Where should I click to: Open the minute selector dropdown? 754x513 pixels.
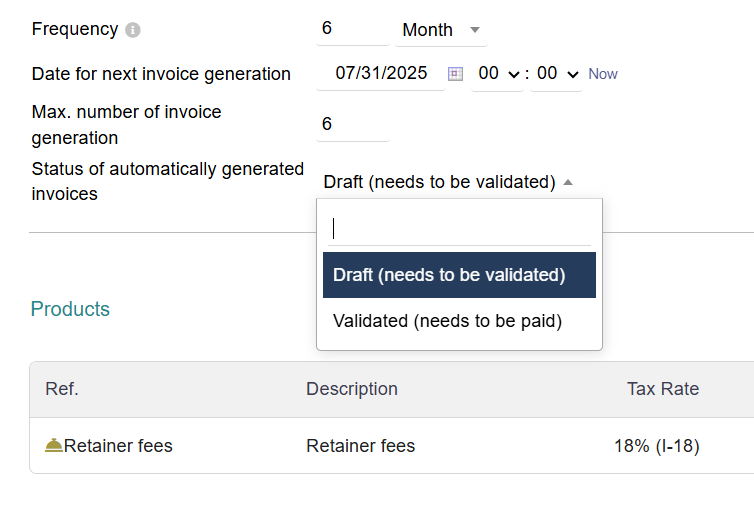pos(556,74)
